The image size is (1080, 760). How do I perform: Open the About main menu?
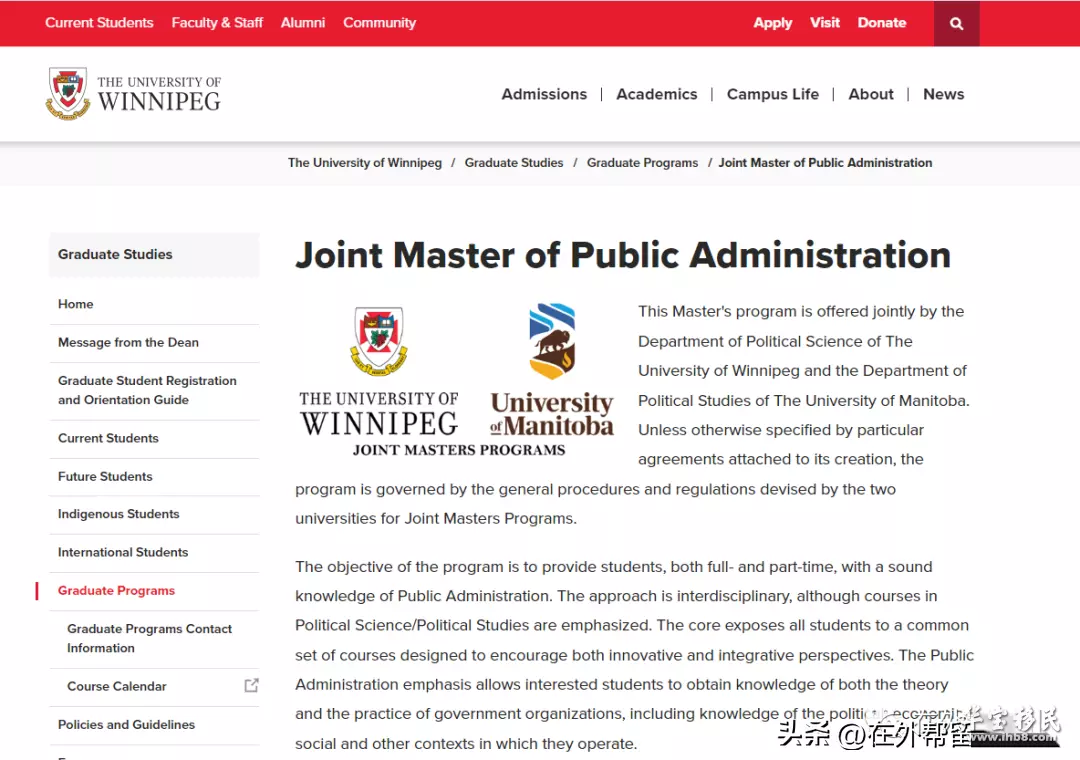point(871,94)
